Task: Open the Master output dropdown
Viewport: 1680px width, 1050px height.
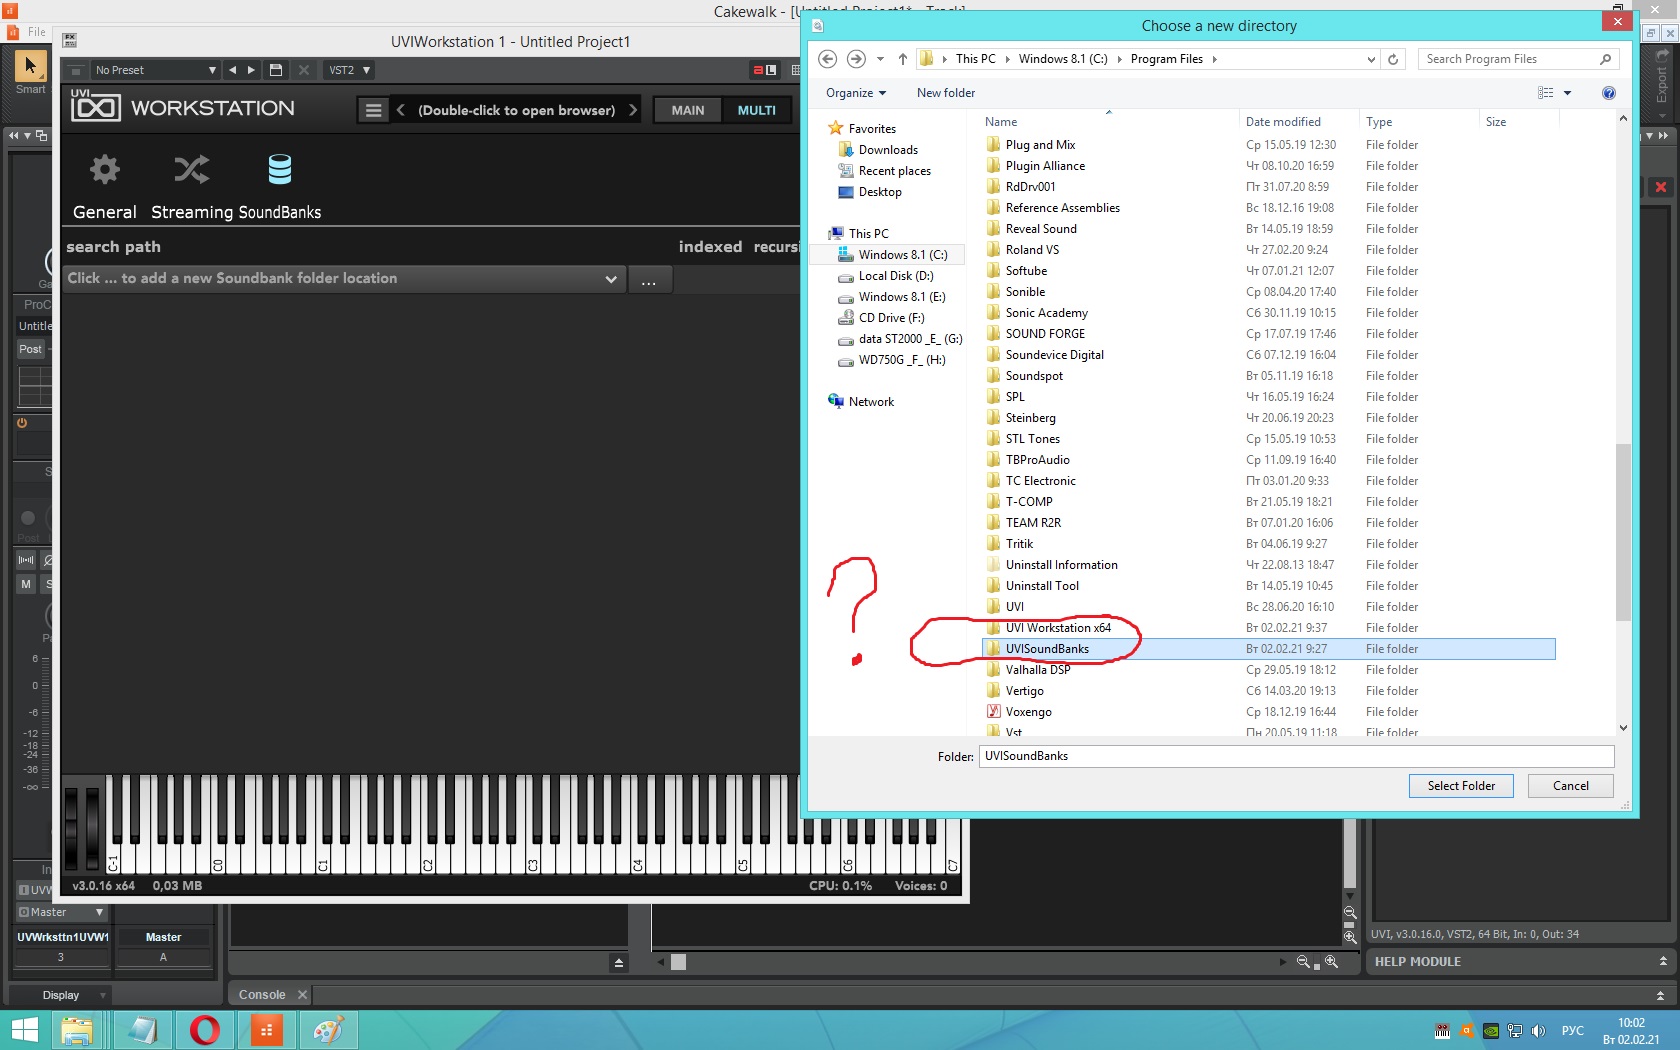Action: (x=61, y=912)
